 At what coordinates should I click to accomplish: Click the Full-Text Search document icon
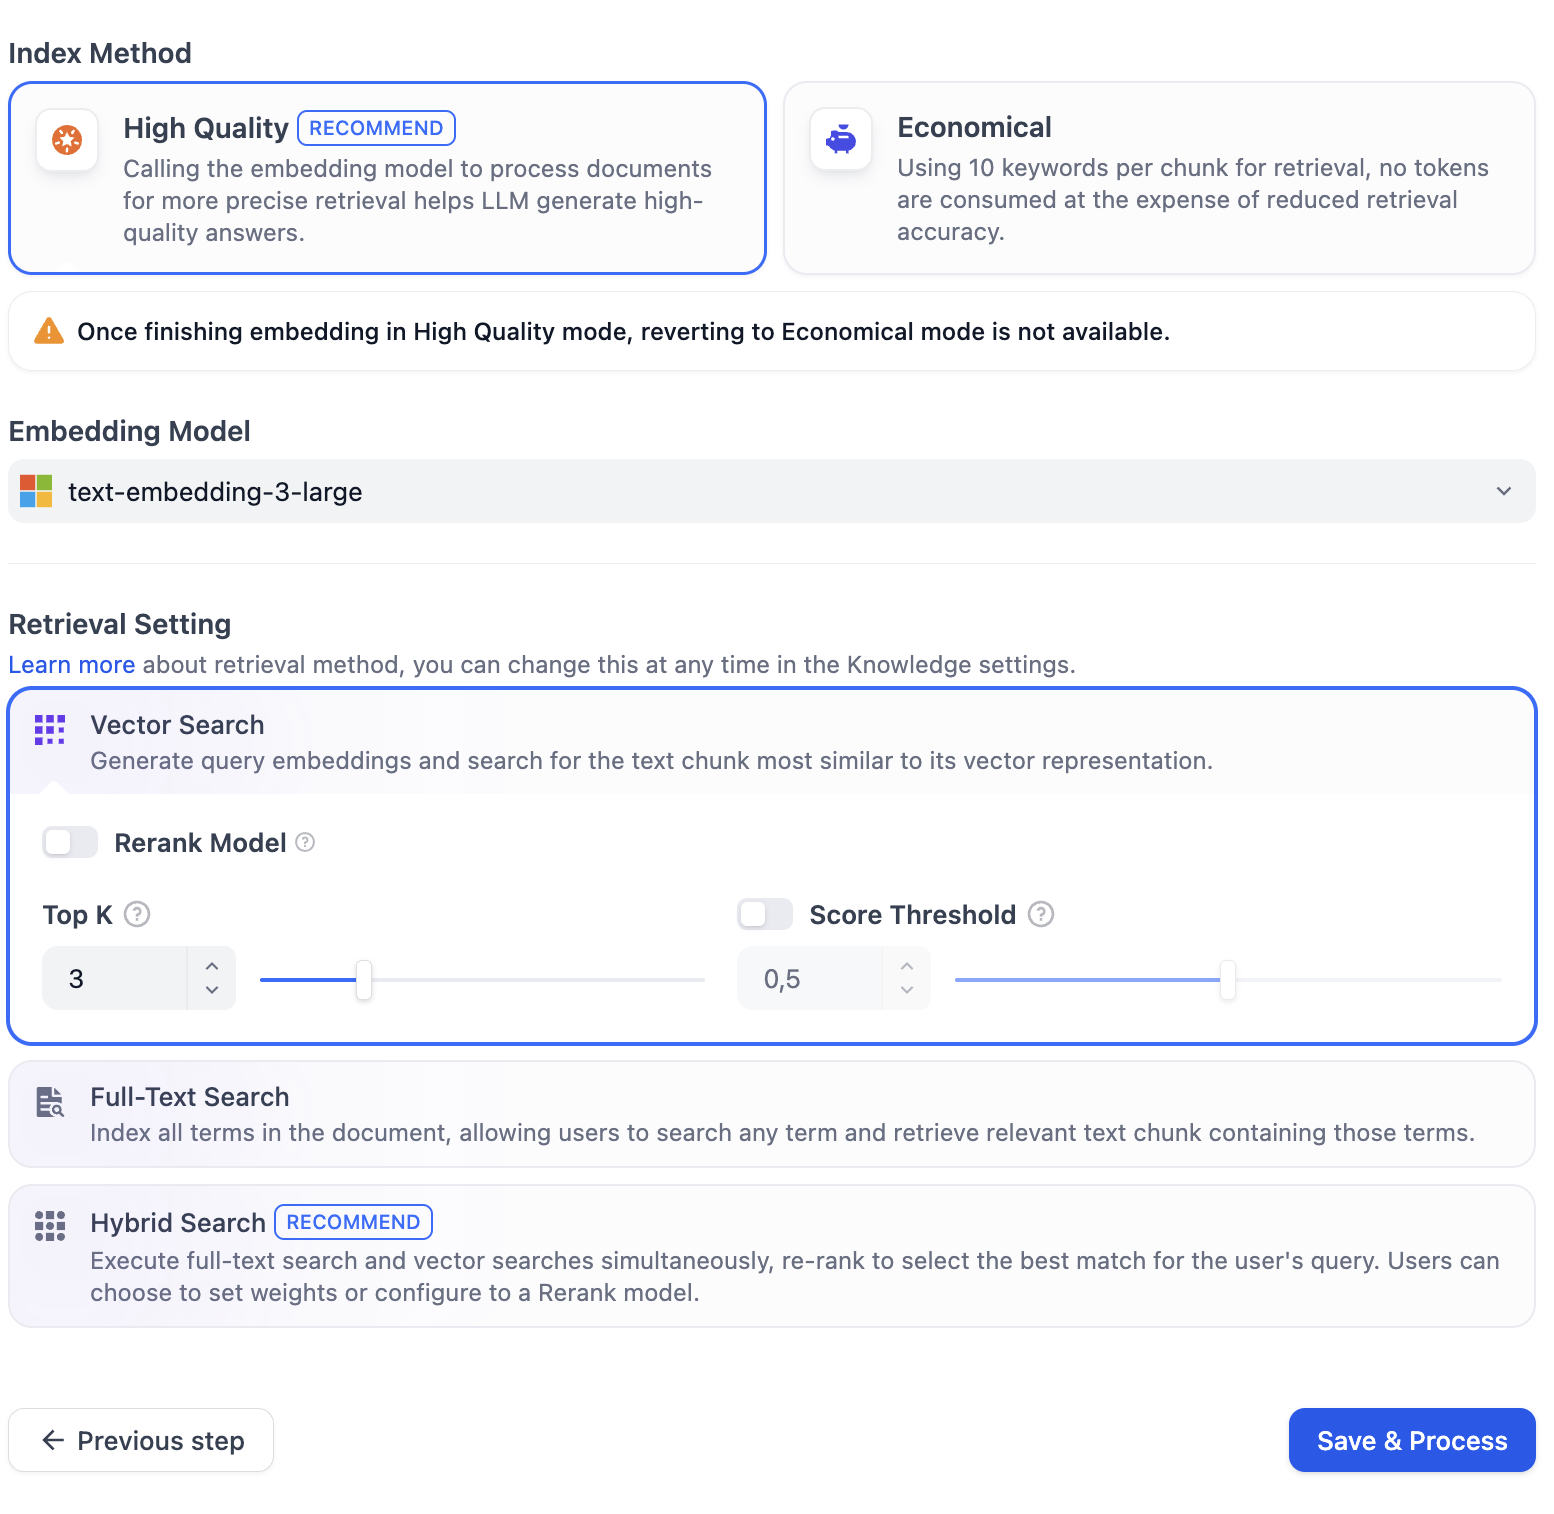[x=50, y=1101]
